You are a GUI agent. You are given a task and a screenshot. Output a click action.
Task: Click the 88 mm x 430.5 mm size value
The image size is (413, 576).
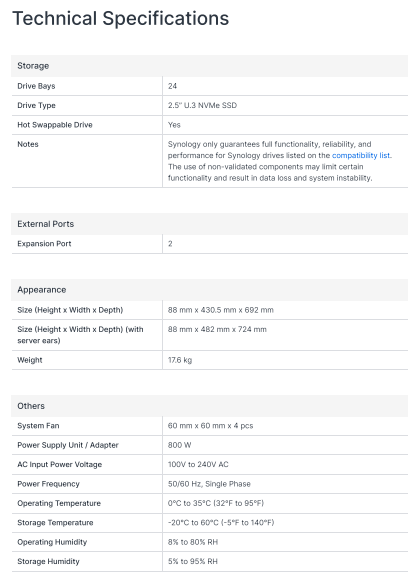pos(221,310)
